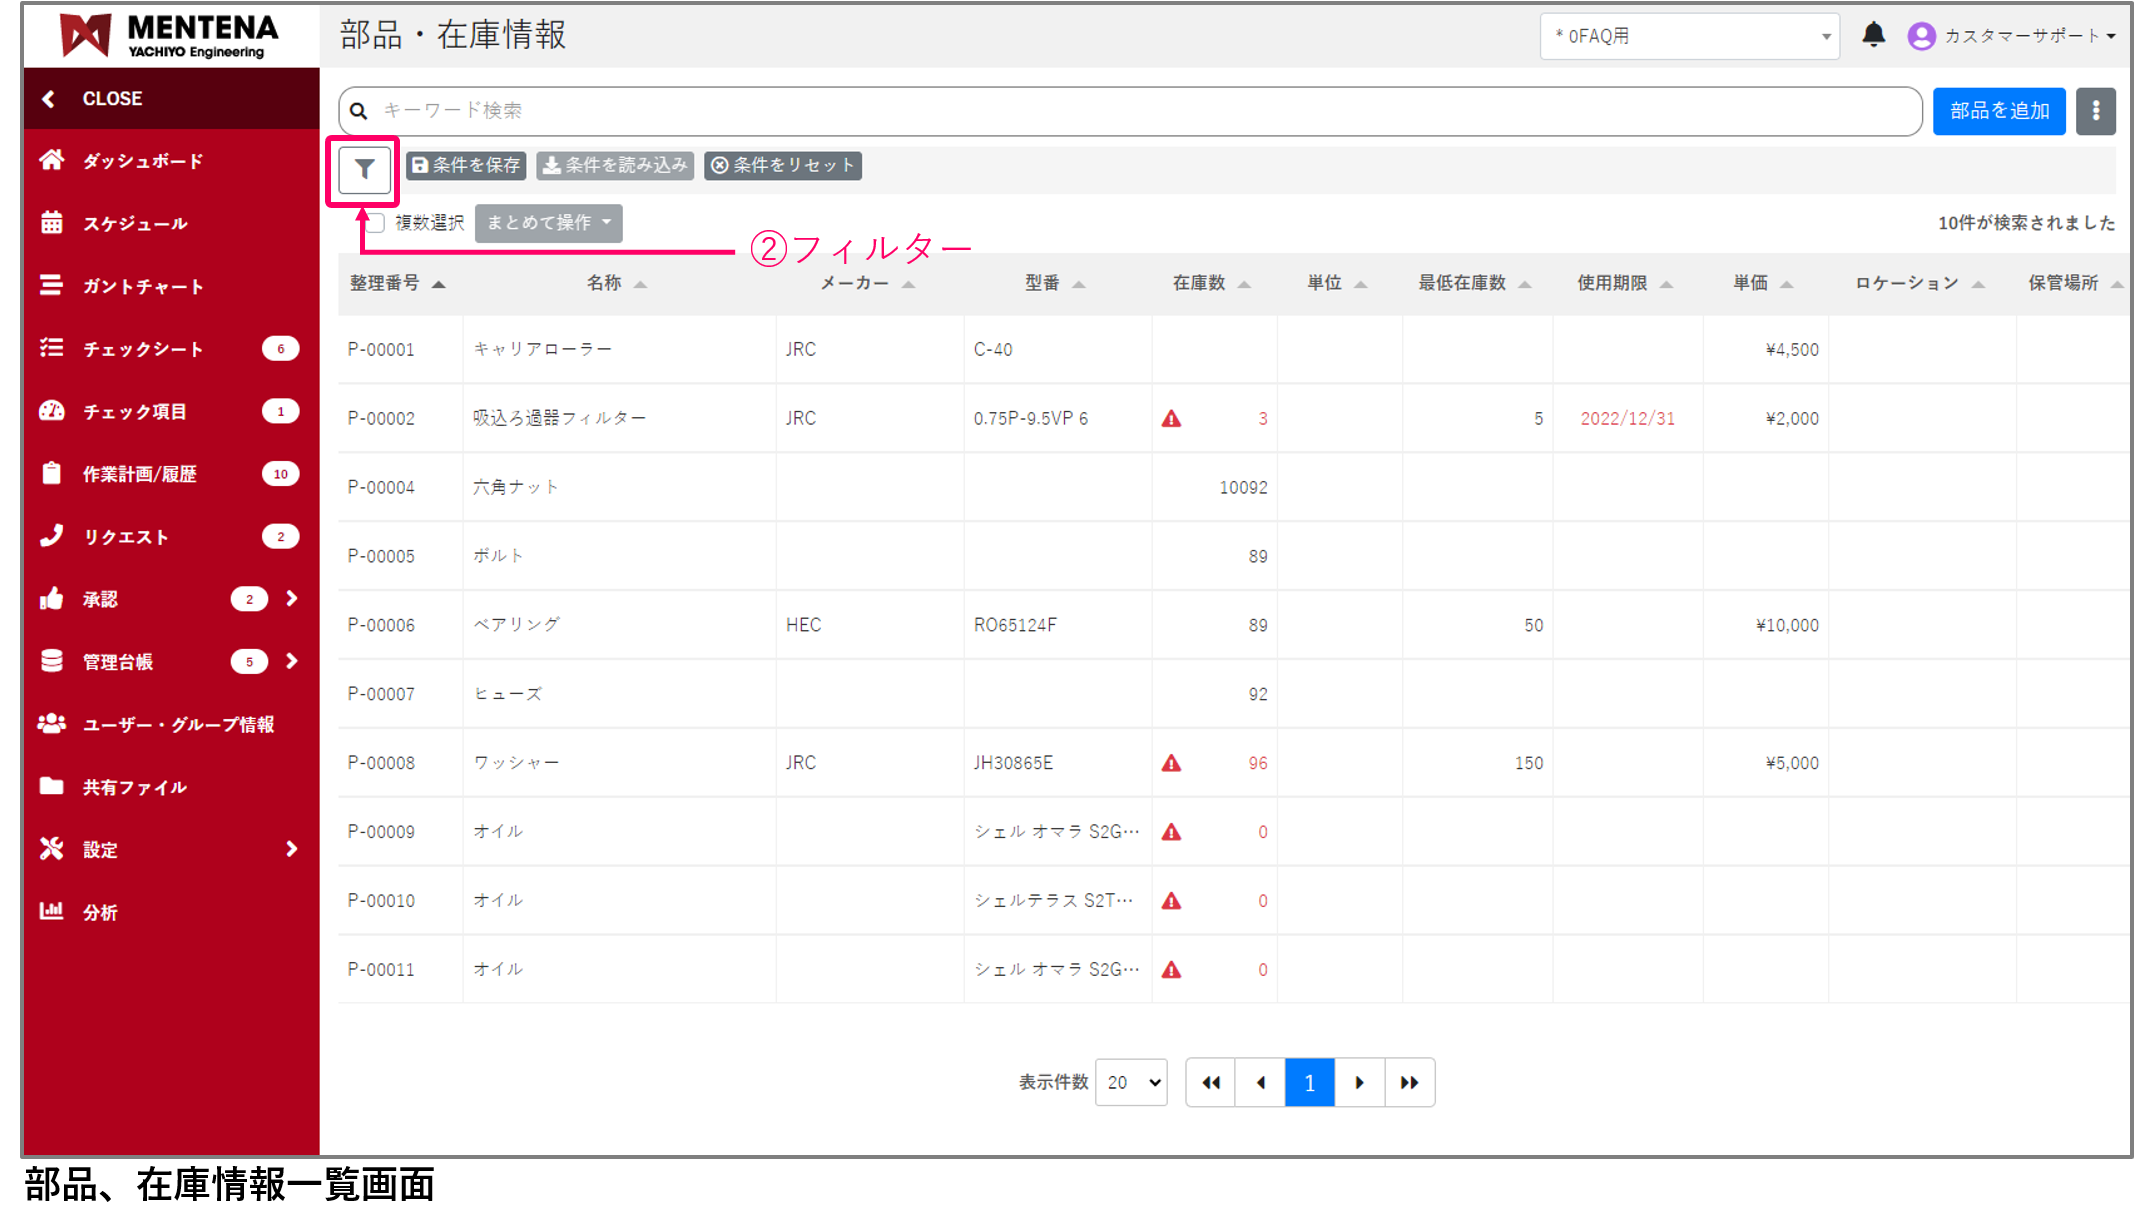Go to the first page of results
The image size is (2134, 1231).
tap(1211, 1082)
